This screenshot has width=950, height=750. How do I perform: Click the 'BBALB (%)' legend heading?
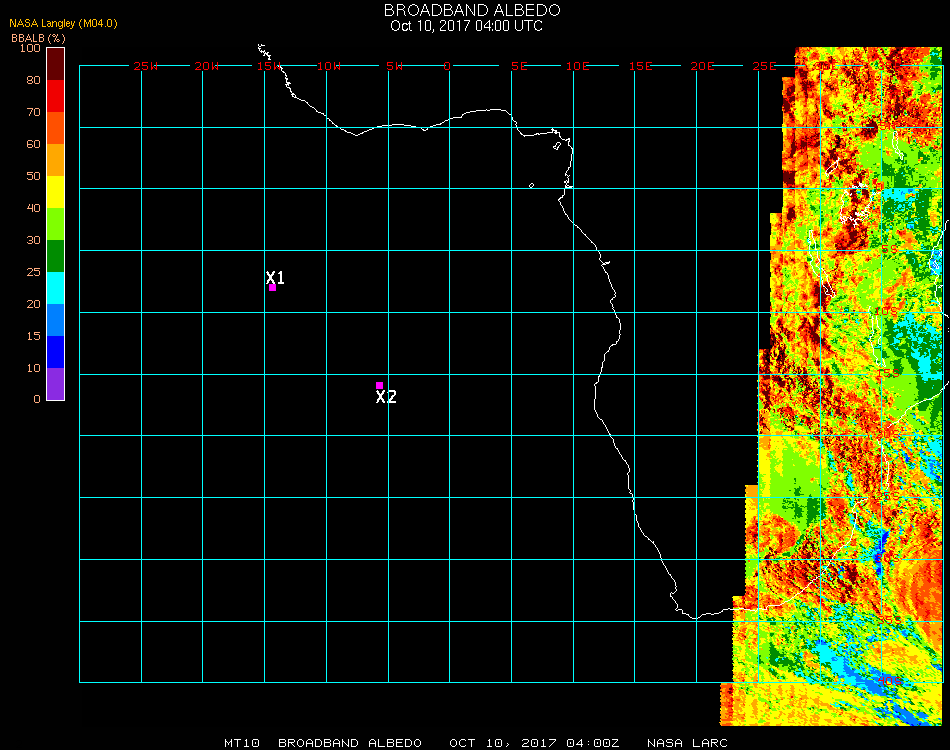(38, 38)
